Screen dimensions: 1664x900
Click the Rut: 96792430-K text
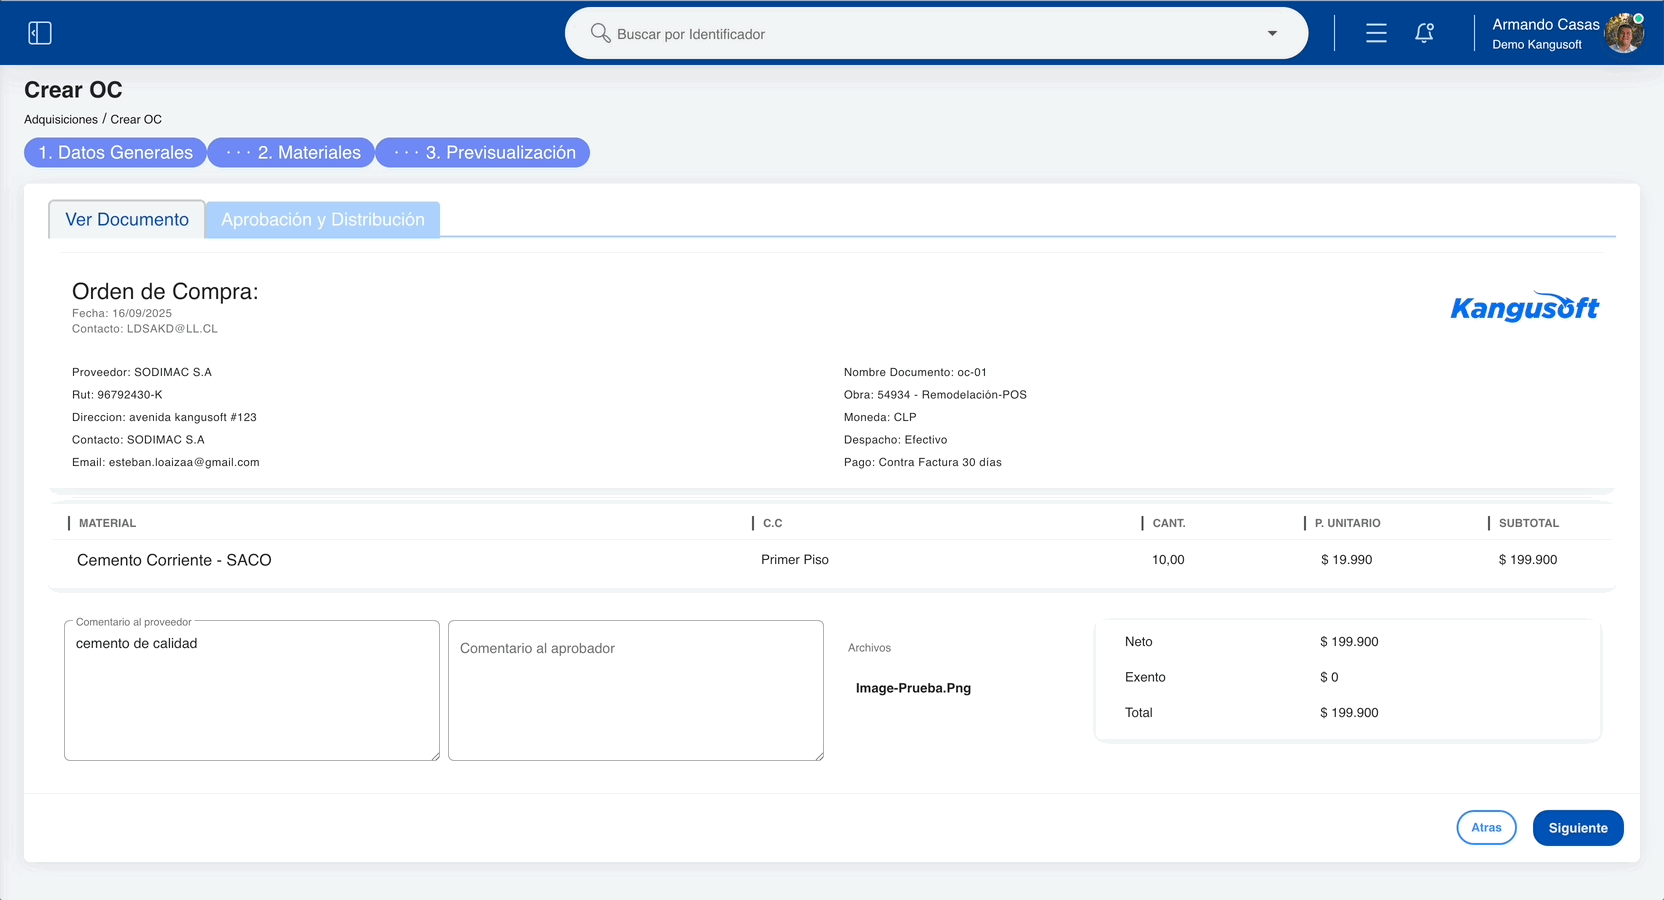(117, 395)
